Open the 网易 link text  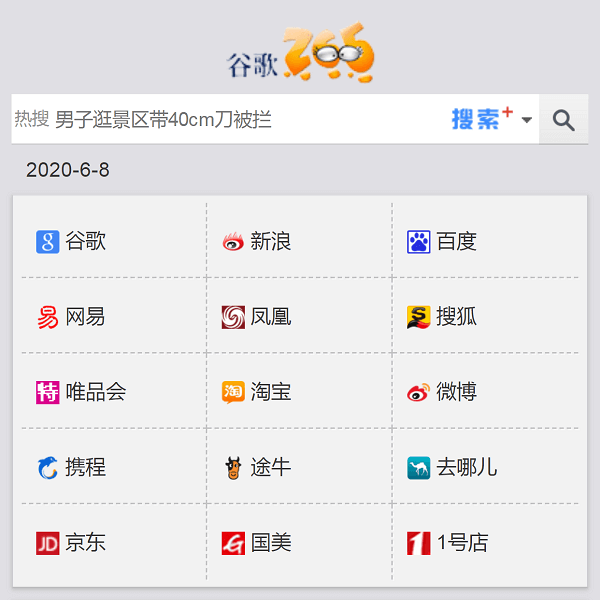click(x=85, y=316)
